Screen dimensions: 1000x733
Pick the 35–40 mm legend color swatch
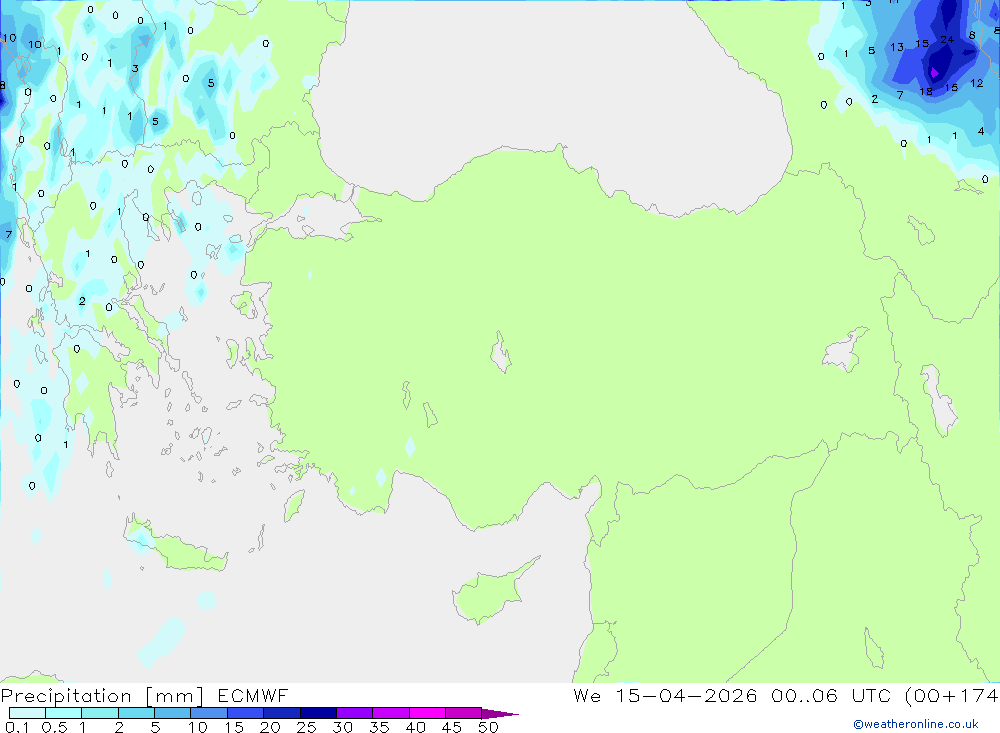pos(391,713)
